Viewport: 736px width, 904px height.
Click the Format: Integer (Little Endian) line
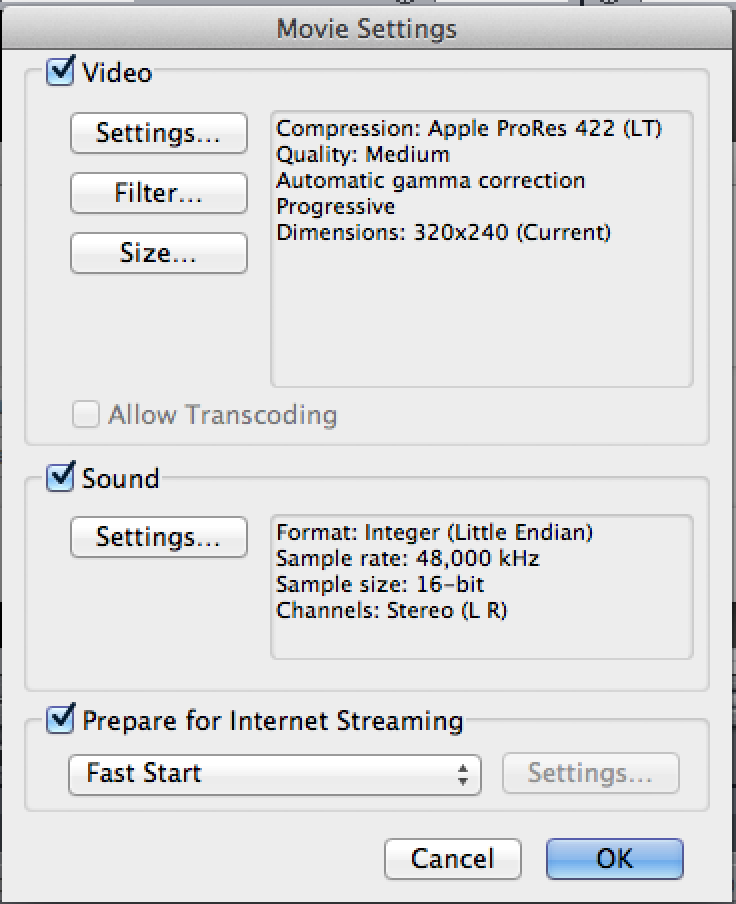tap(434, 532)
